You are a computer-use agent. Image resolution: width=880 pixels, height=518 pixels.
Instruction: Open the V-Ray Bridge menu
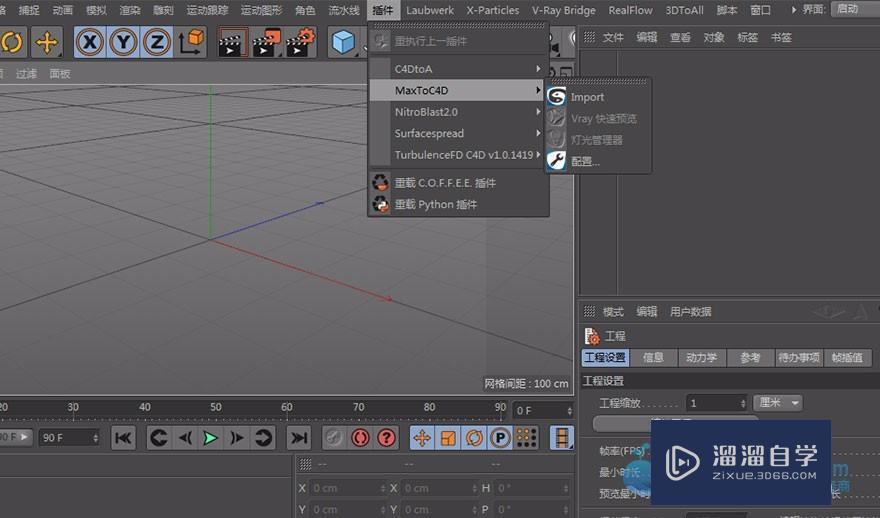click(x=563, y=10)
